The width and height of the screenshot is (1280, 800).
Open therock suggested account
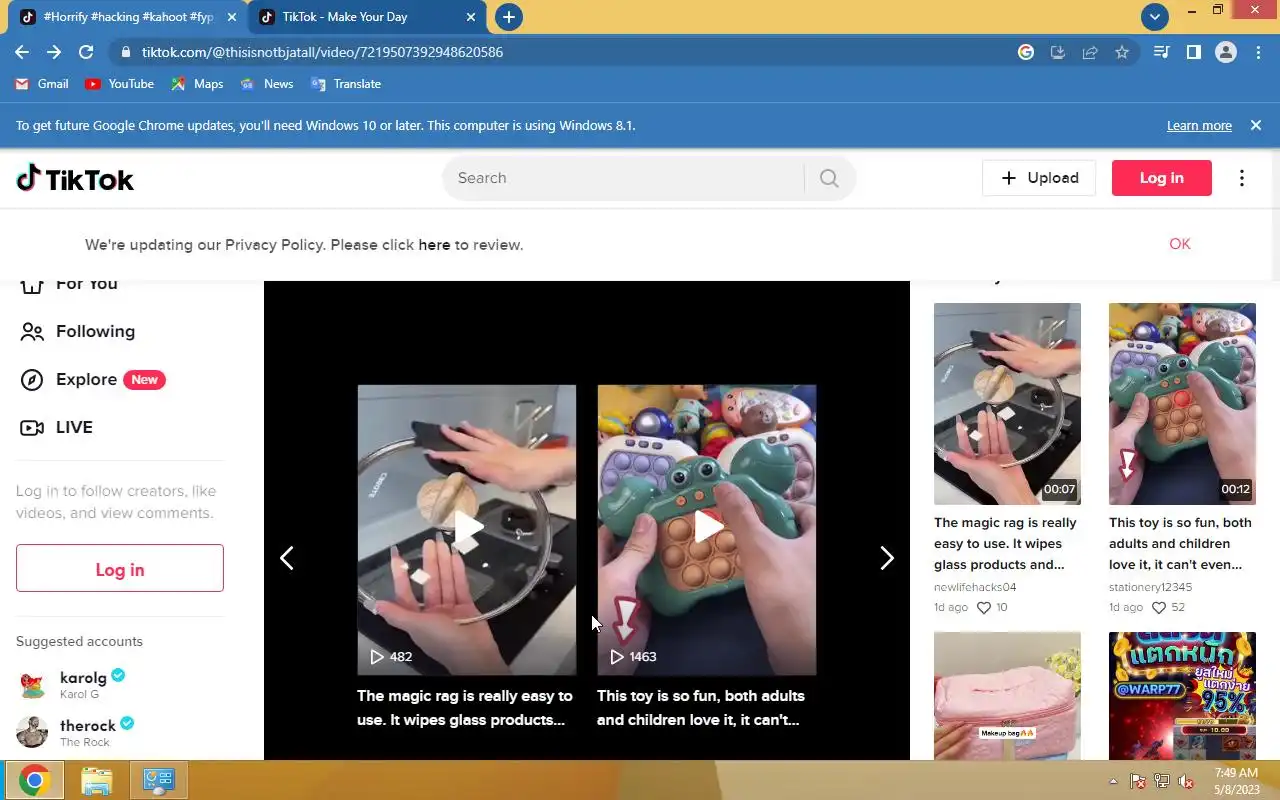tap(75, 732)
